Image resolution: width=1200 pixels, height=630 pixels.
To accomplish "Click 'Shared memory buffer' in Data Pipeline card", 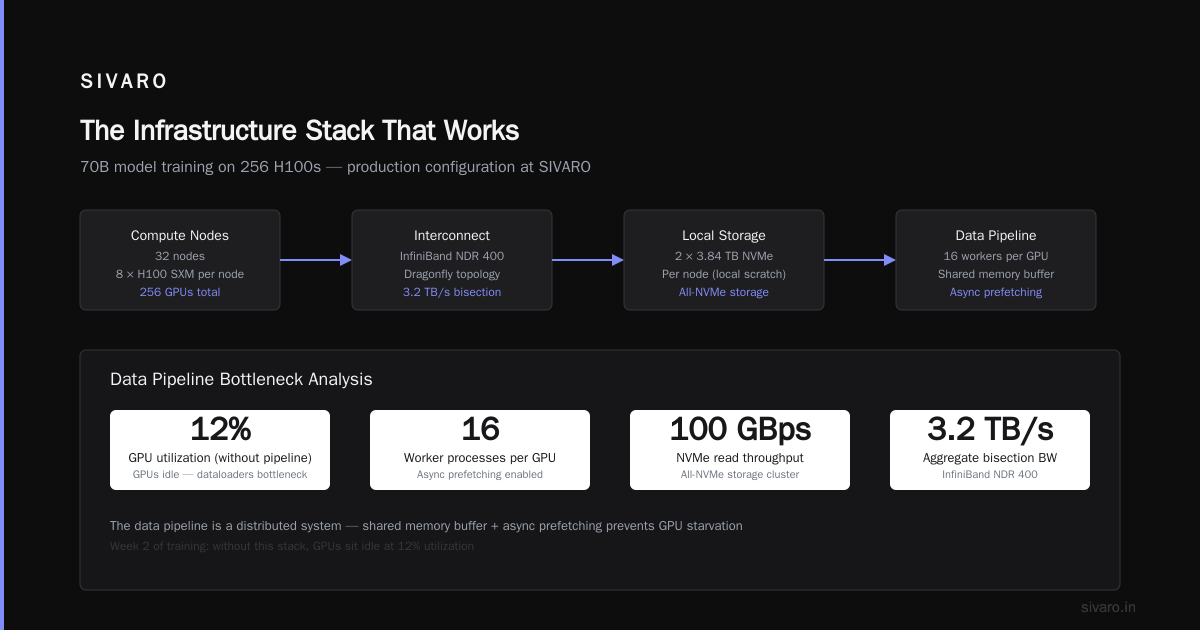I will [x=996, y=274].
